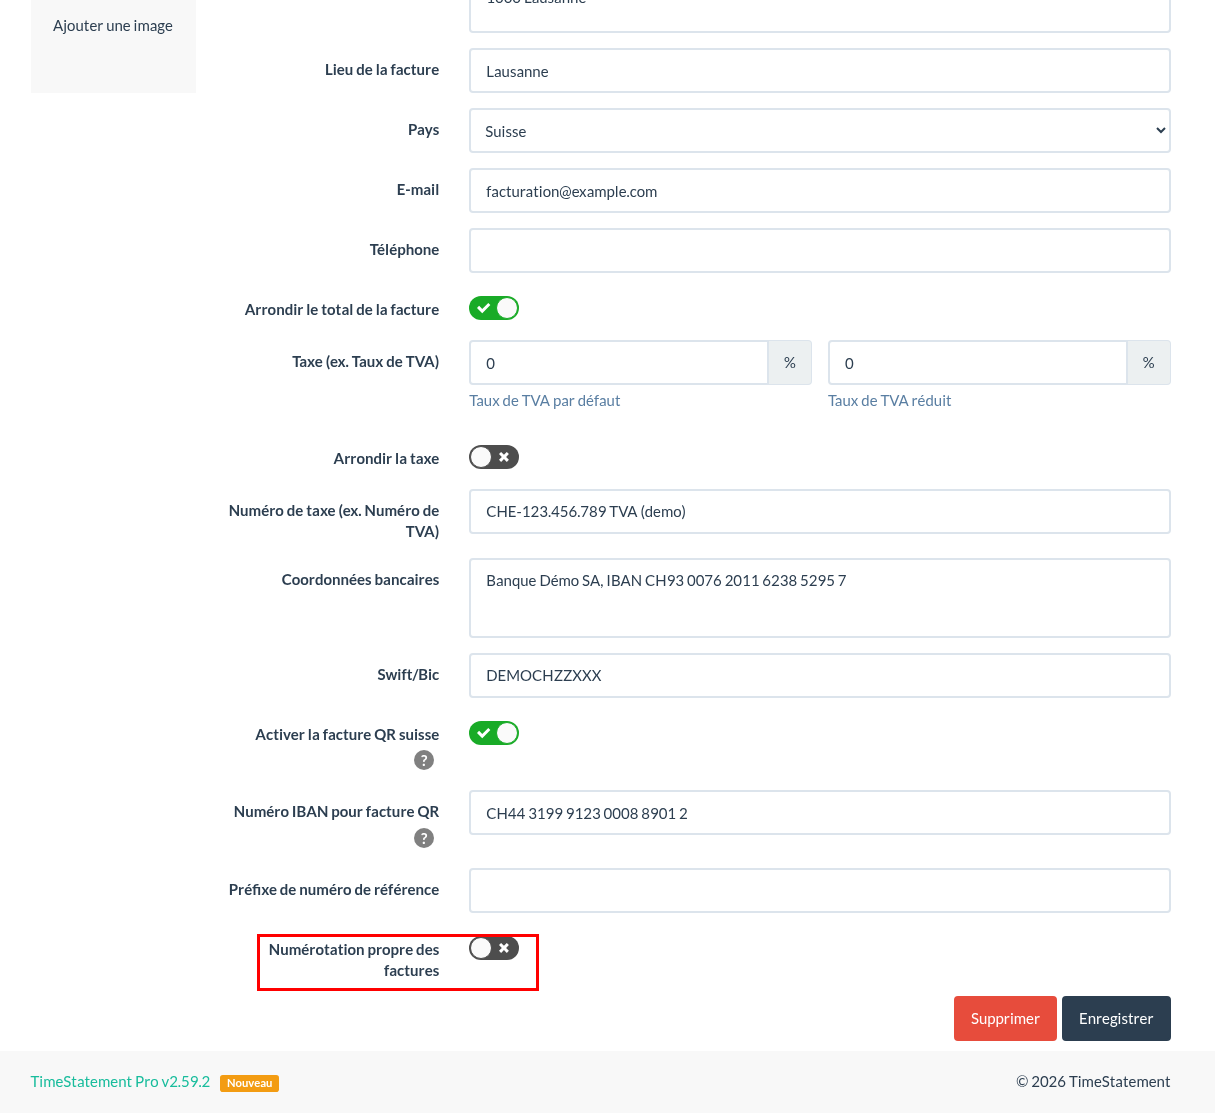Image resolution: width=1215 pixels, height=1113 pixels.
Task: Click '© 2026 TimeStatement' footer text
Action: click(1093, 1082)
